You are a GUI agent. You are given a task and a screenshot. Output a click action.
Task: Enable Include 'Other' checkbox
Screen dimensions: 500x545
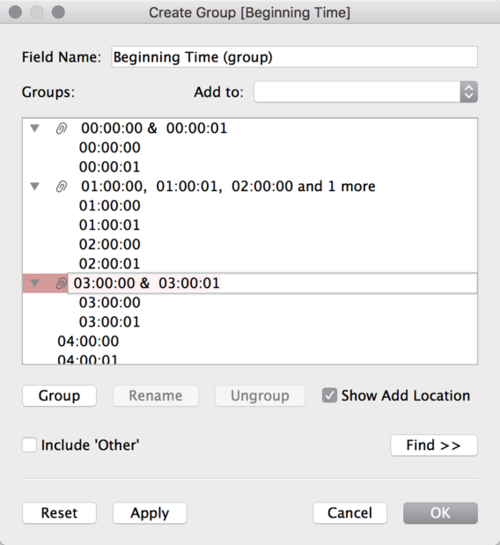pos(29,445)
